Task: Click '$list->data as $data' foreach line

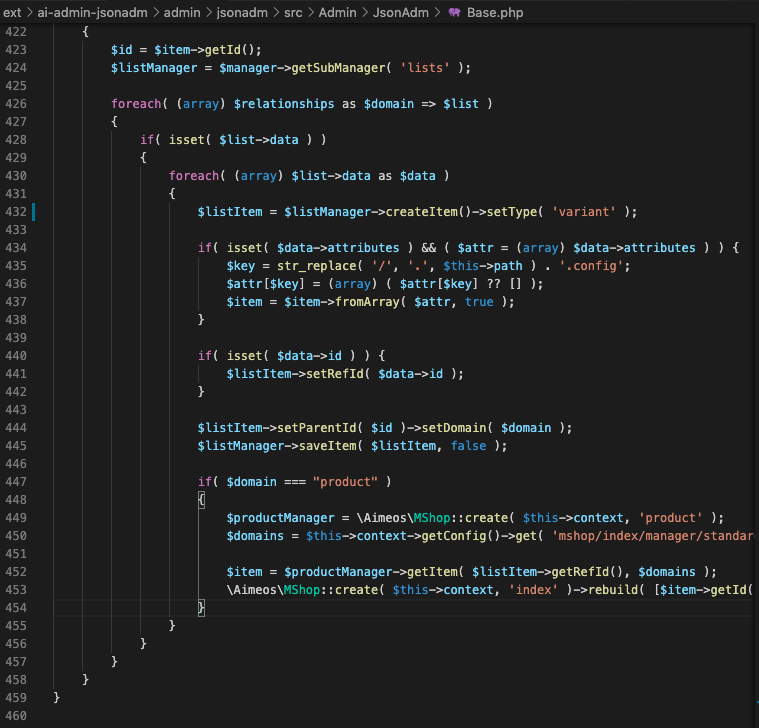Action: click(x=363, y=176)
